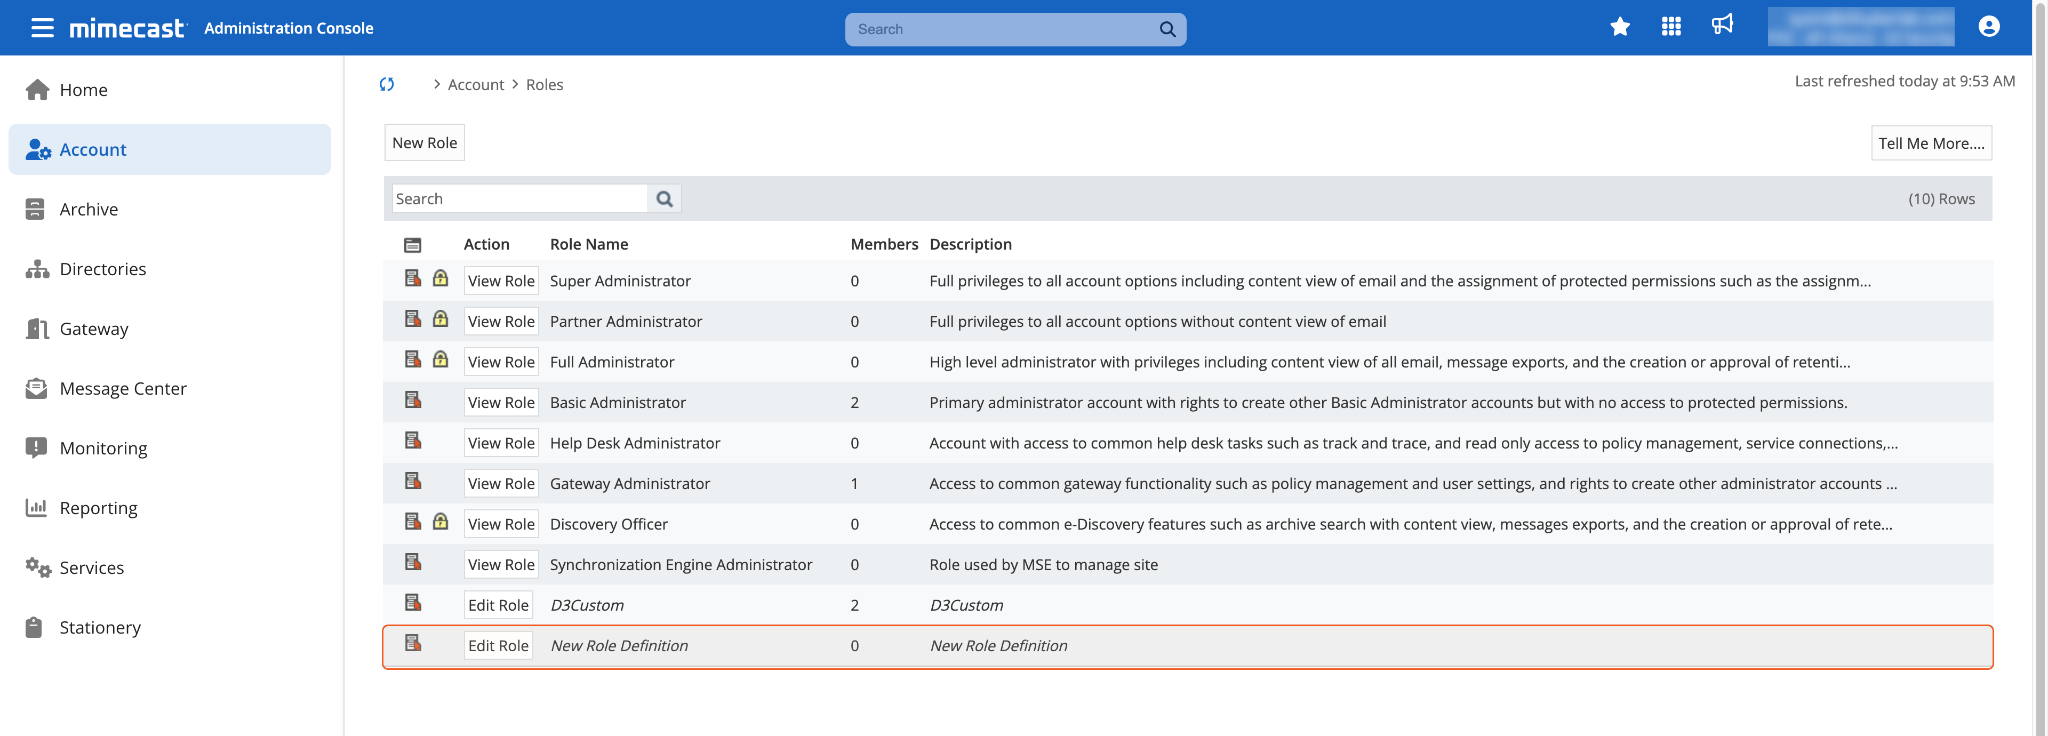Click the refresh icon beside breadcrumb

pyautogui.click(x=387, y=85)
